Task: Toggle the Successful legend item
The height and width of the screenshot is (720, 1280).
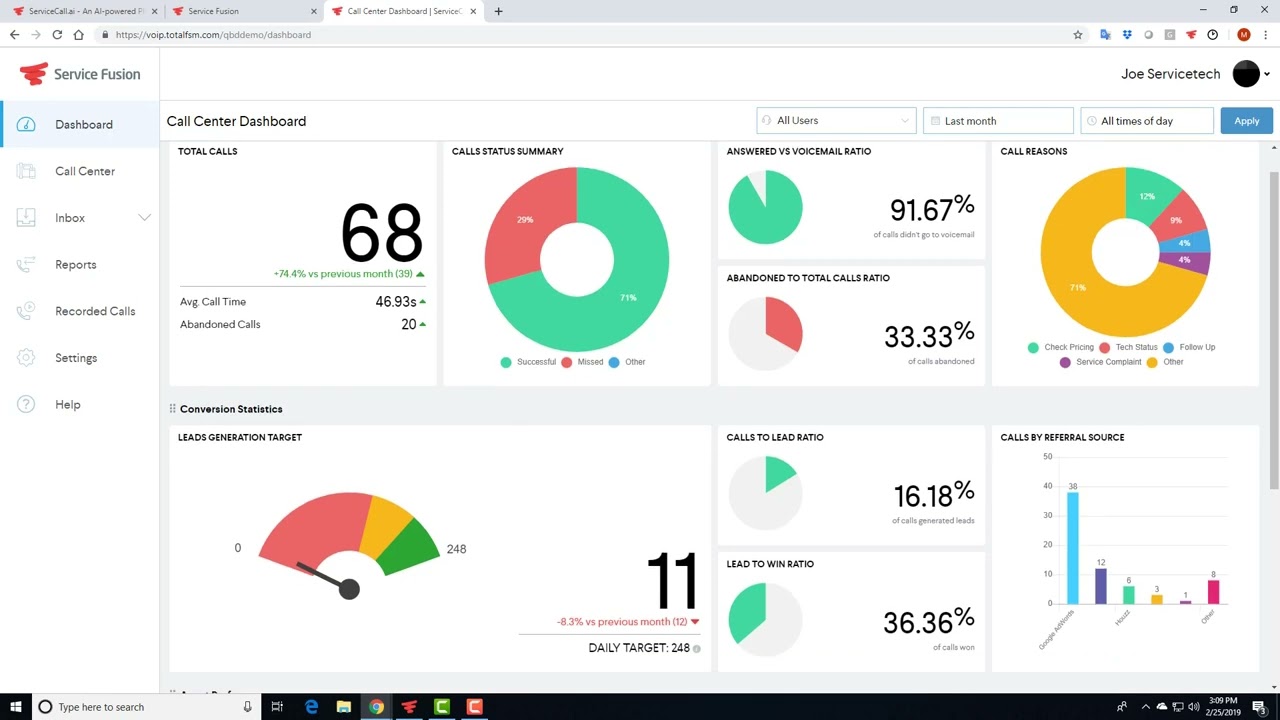Action: [528, 362]
